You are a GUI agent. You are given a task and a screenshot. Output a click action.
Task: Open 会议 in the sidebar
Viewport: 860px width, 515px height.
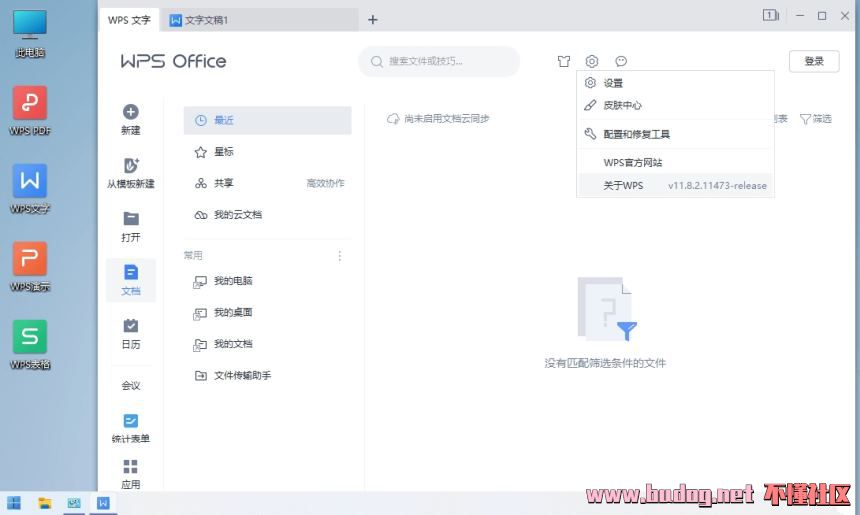[131, 386]
